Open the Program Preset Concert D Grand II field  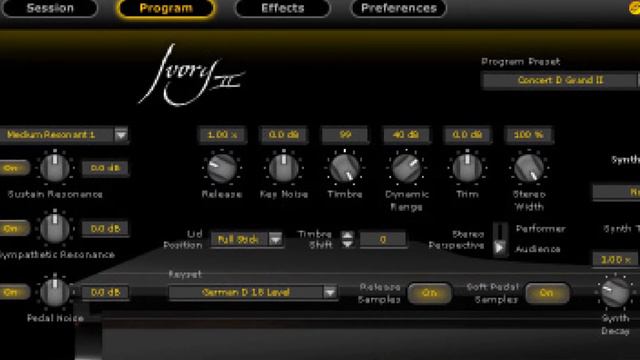click(560, 80)
